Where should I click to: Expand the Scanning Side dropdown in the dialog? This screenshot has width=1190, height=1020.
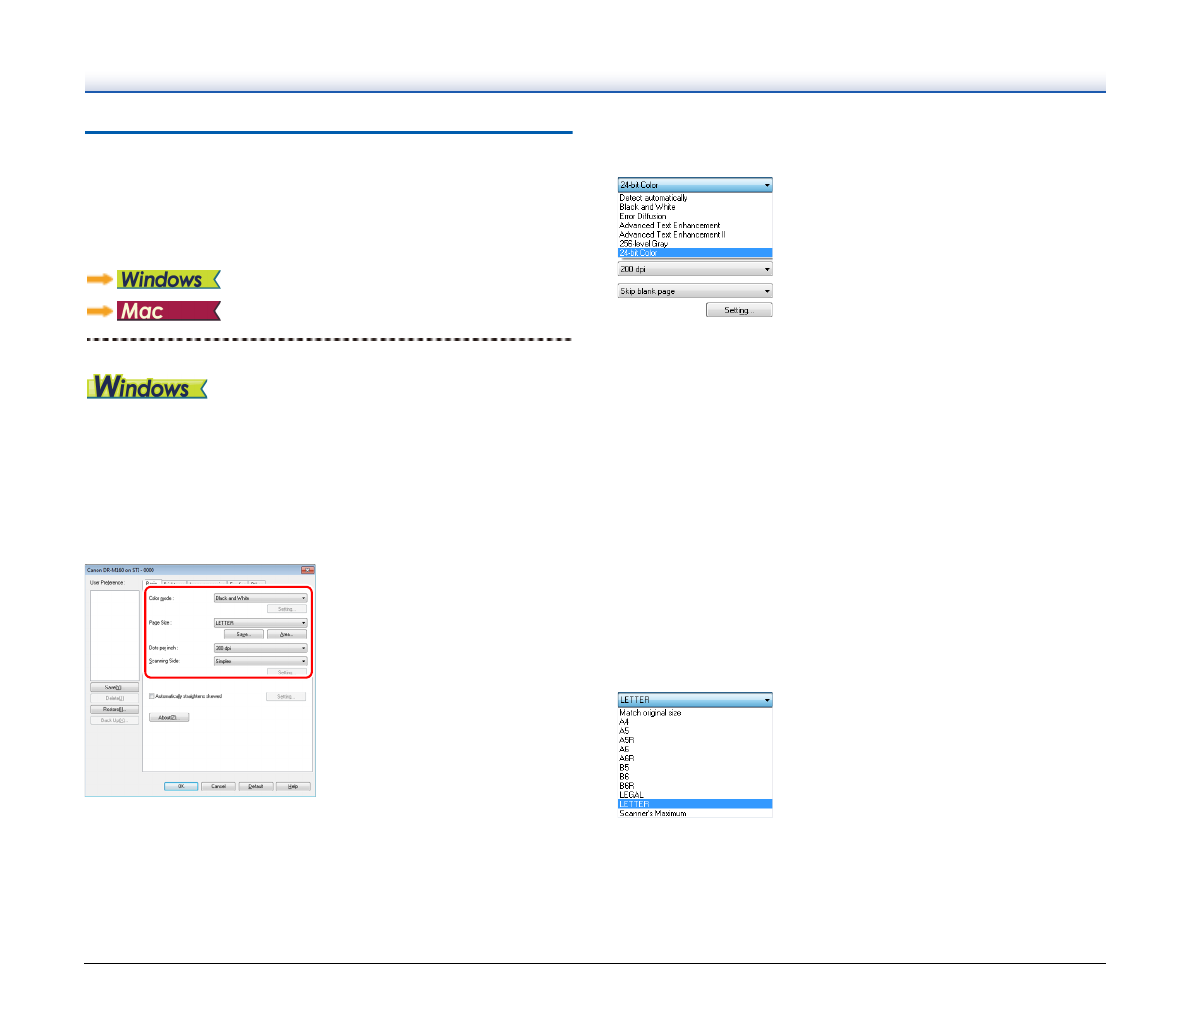pos(260,661)
